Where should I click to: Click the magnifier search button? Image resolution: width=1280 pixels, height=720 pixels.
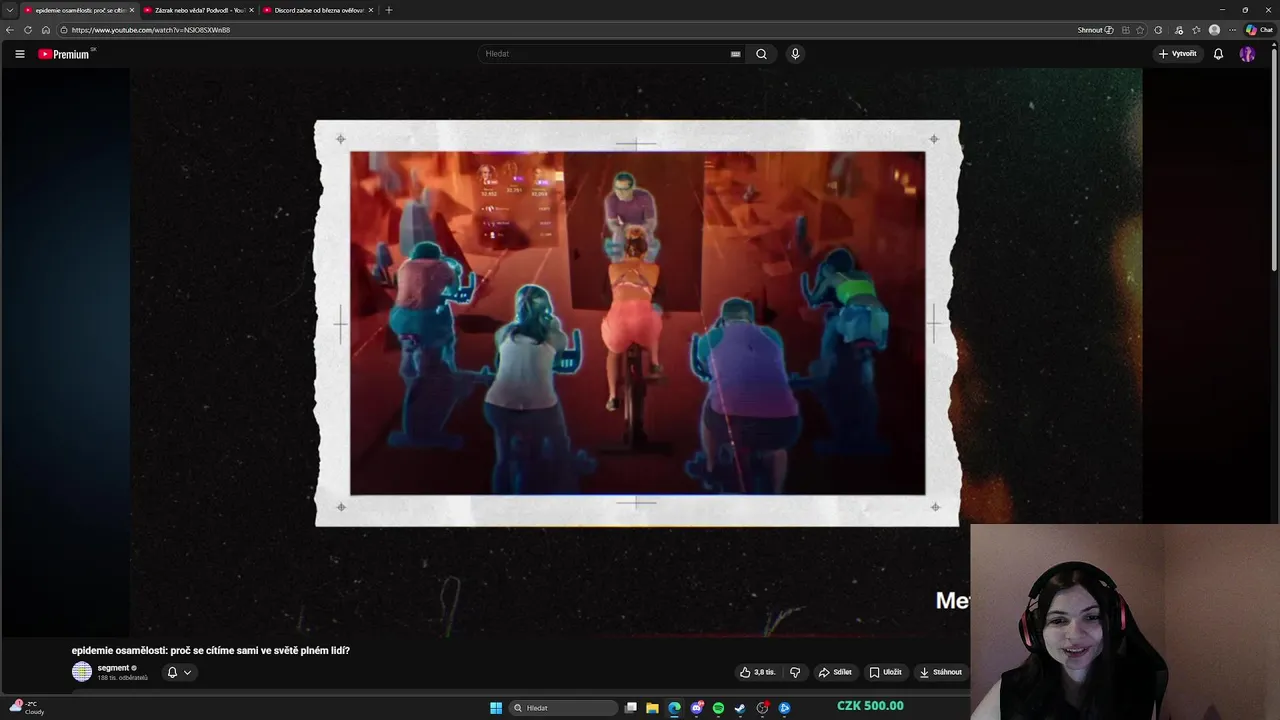point(761,54)
